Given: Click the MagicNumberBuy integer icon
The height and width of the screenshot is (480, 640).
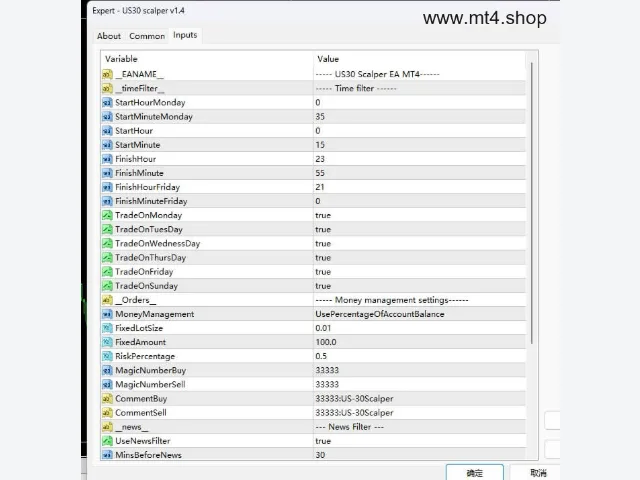Looking at the screenshot, I should [x=107, y=371].
